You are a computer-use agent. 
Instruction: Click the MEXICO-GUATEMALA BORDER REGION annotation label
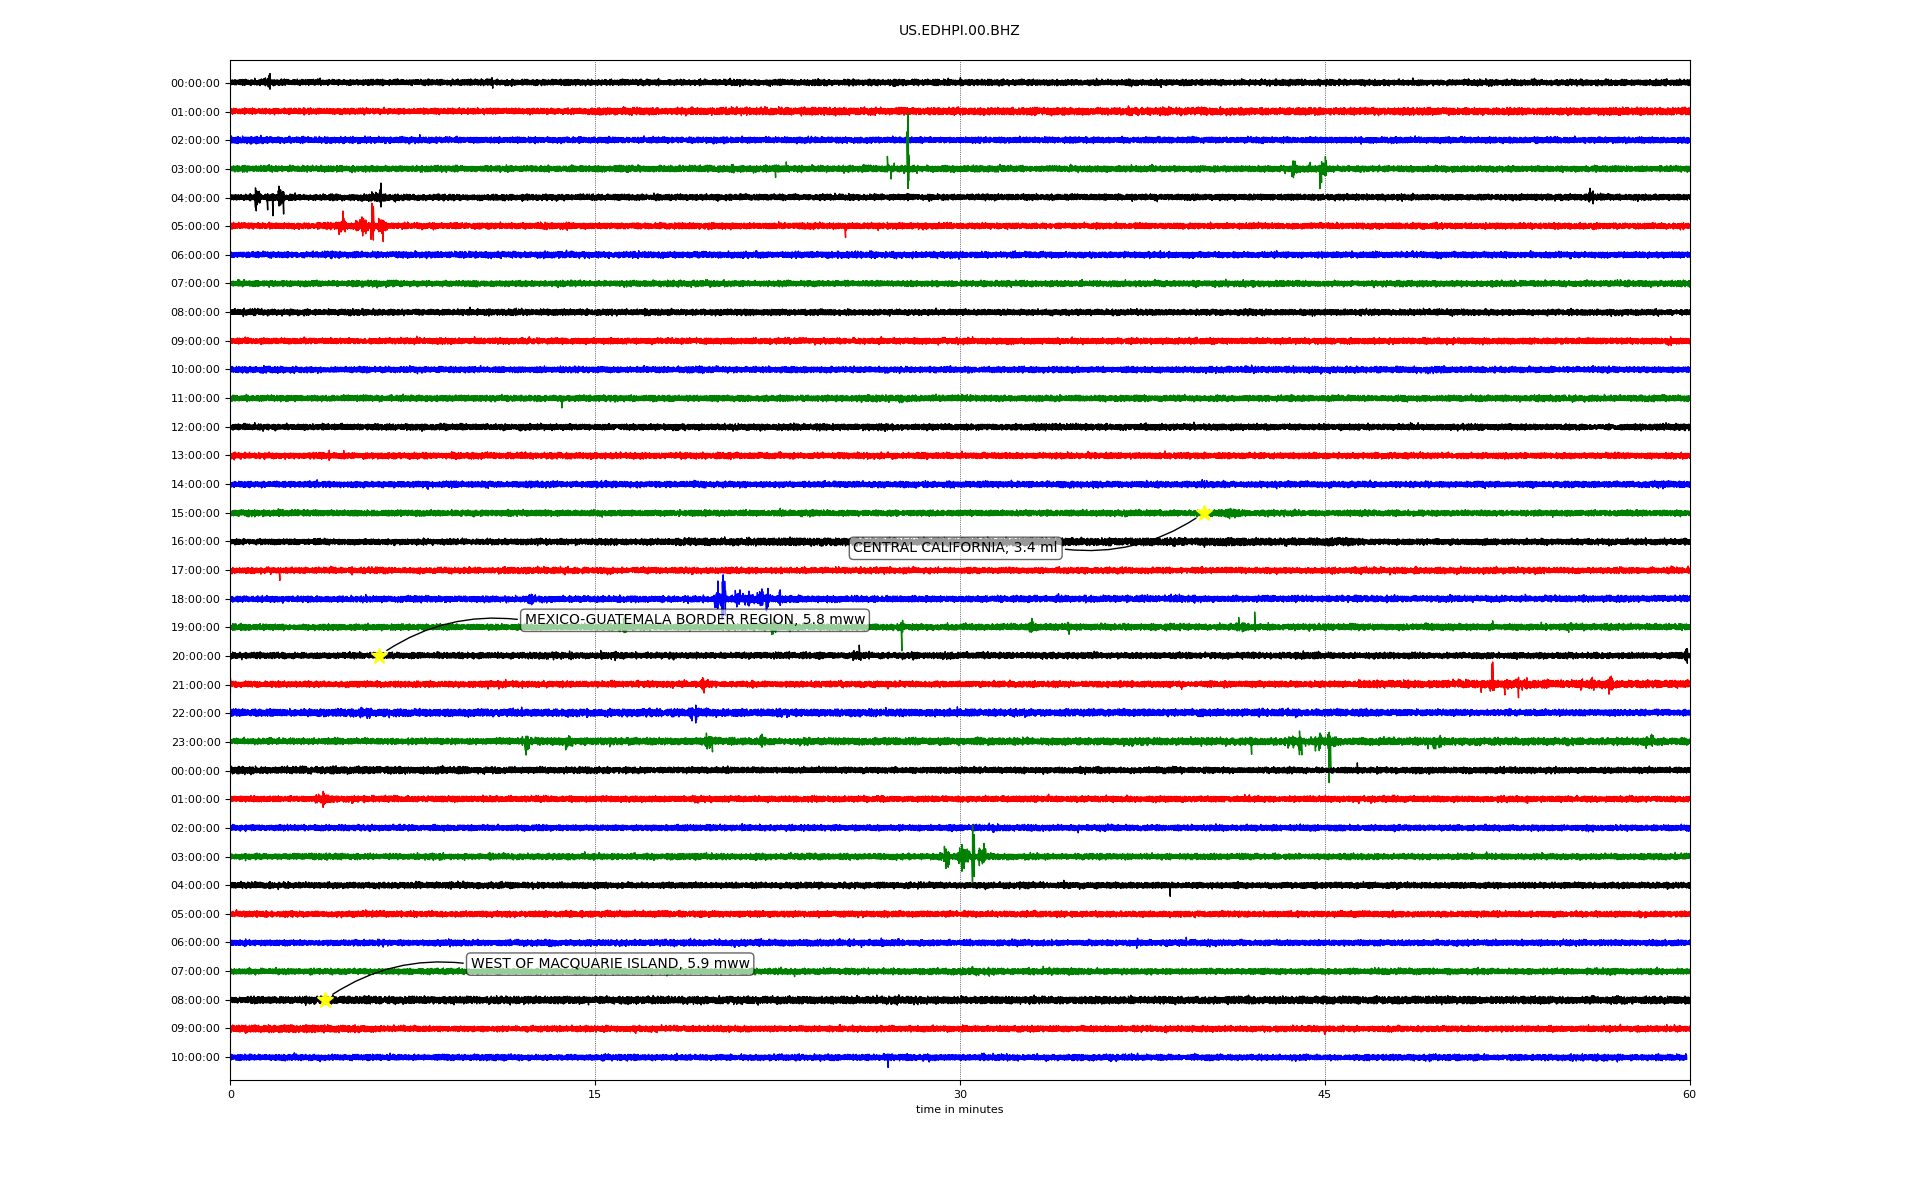click(694, 620)
